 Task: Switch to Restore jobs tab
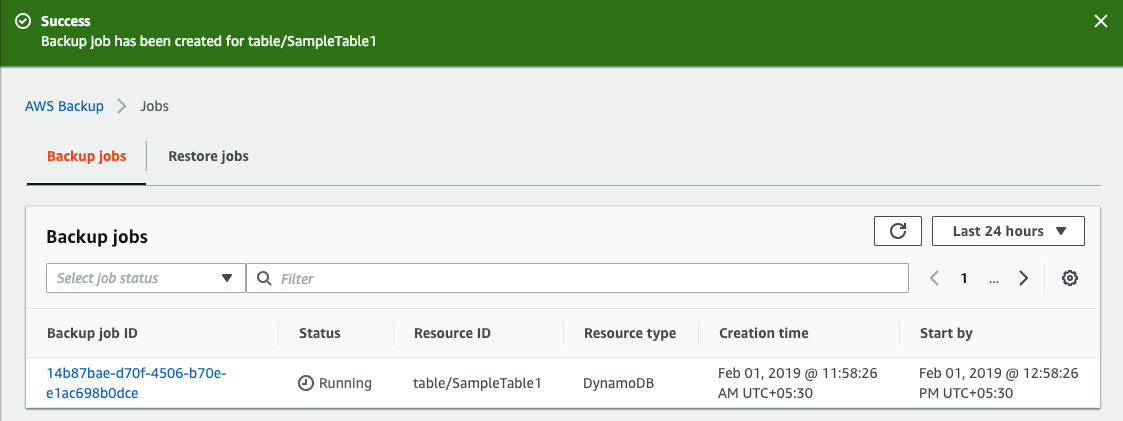click(x=208, y=156)
